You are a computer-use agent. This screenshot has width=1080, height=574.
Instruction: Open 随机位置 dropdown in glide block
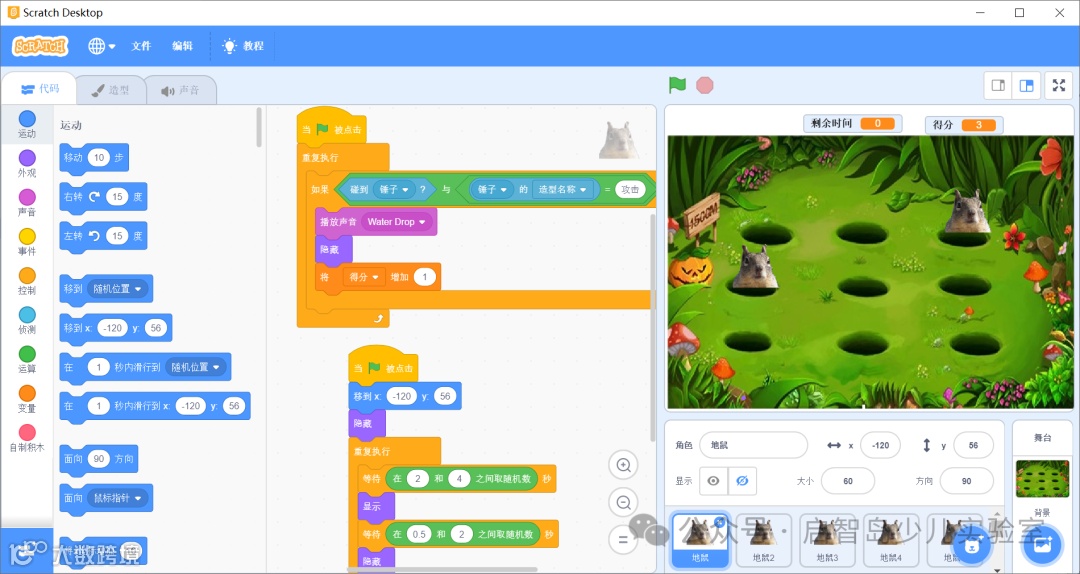click(x=195, y=367)
